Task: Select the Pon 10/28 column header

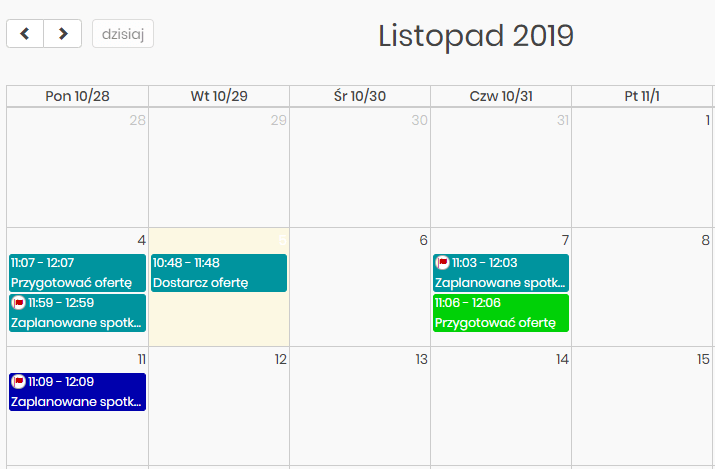Action: tap(77, 96)
